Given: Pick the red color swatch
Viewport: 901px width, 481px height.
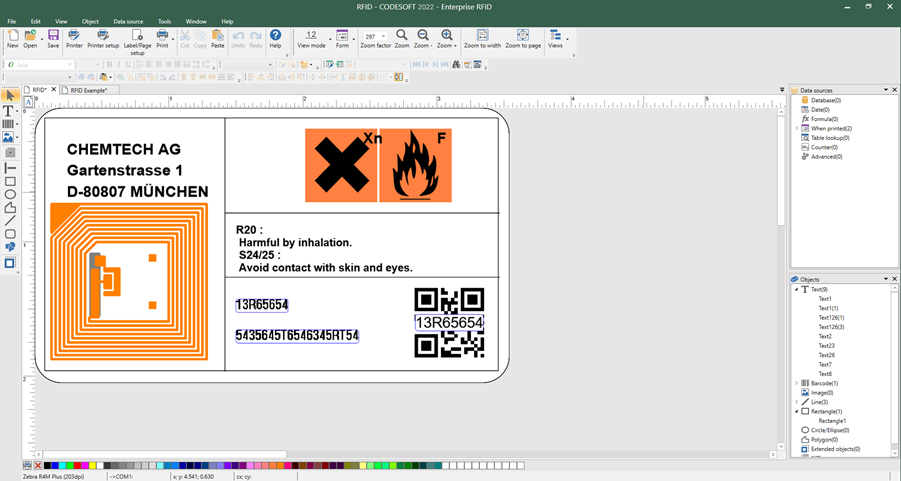Looking at the screenshot, I should pyautogui.click(x=78, y=465).
